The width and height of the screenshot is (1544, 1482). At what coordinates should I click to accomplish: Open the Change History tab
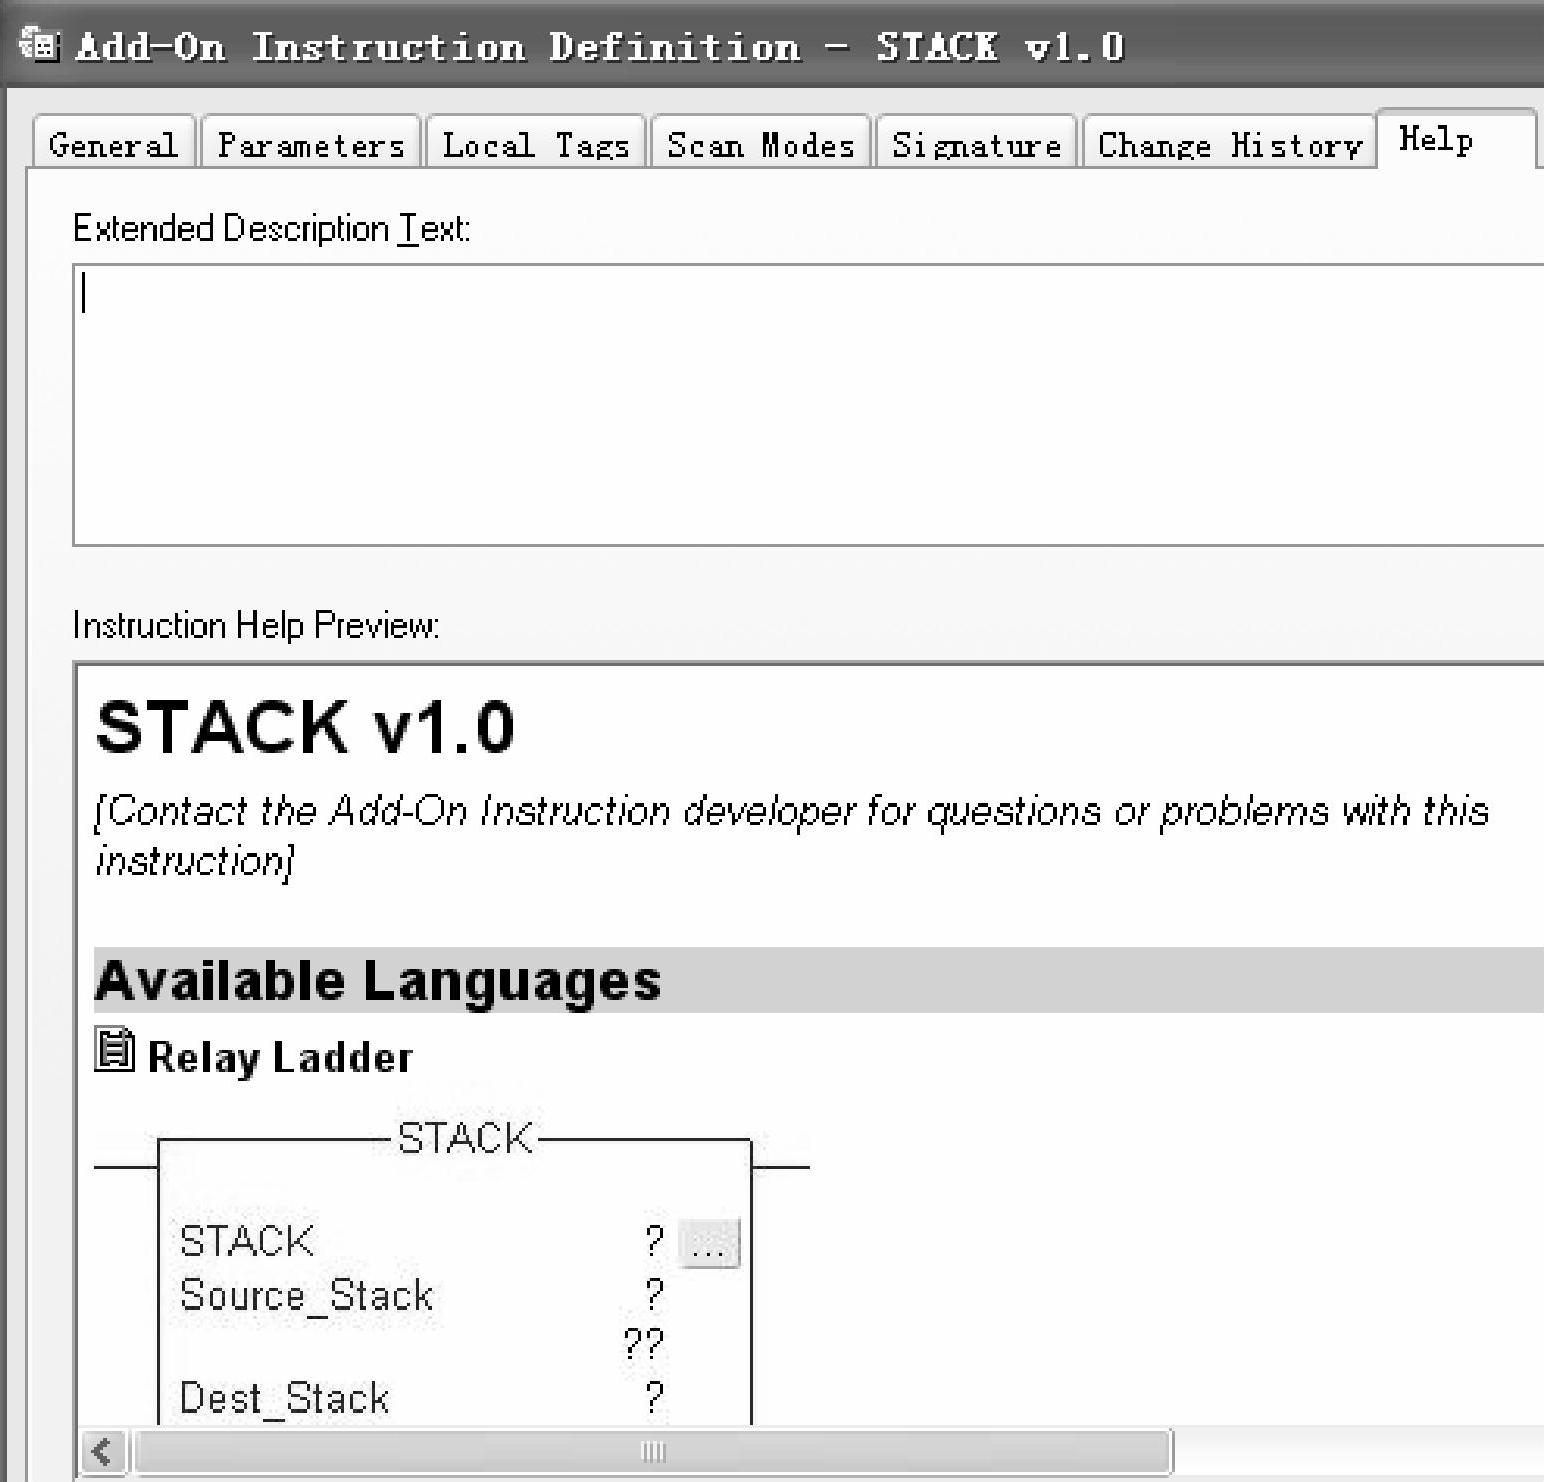[1230, 146]
